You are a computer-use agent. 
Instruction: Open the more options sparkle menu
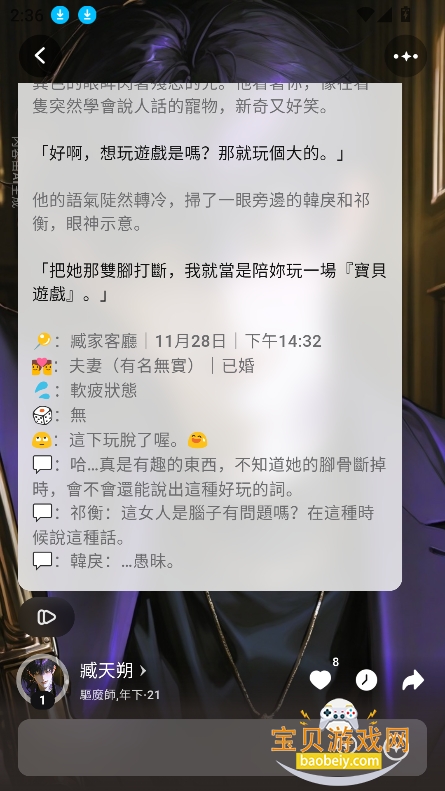click(406, 56)
